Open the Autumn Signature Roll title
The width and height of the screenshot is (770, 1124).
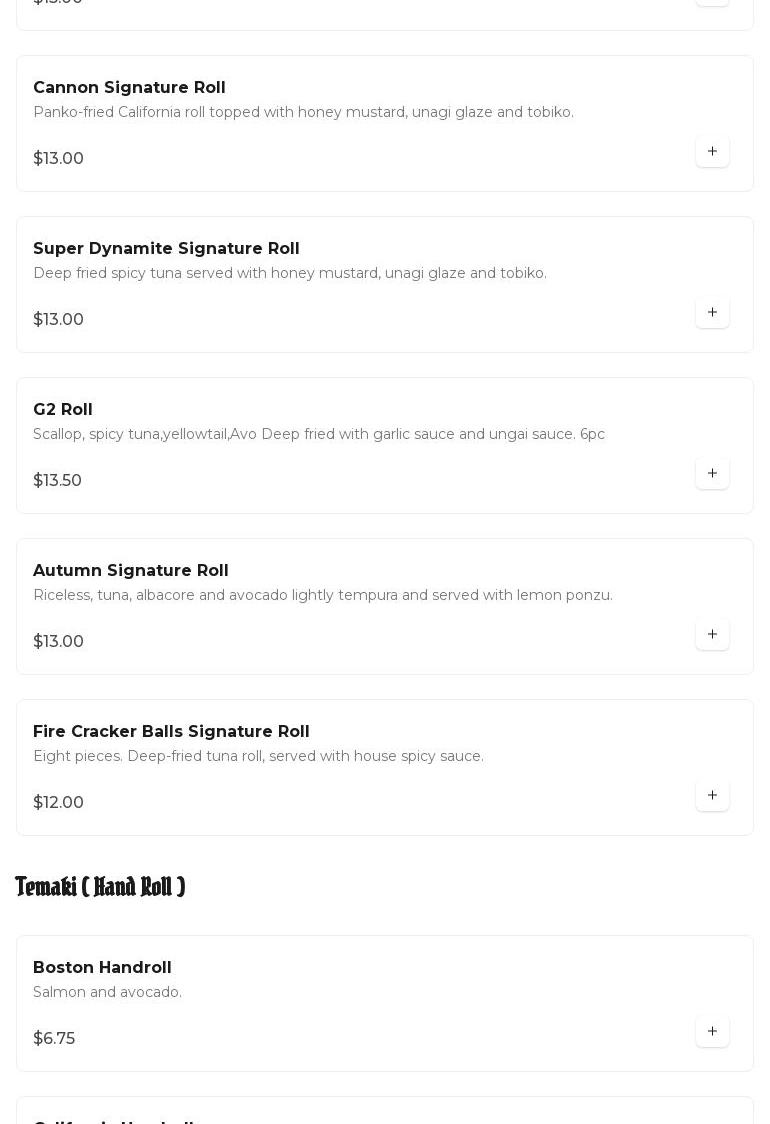coord(131,571)
